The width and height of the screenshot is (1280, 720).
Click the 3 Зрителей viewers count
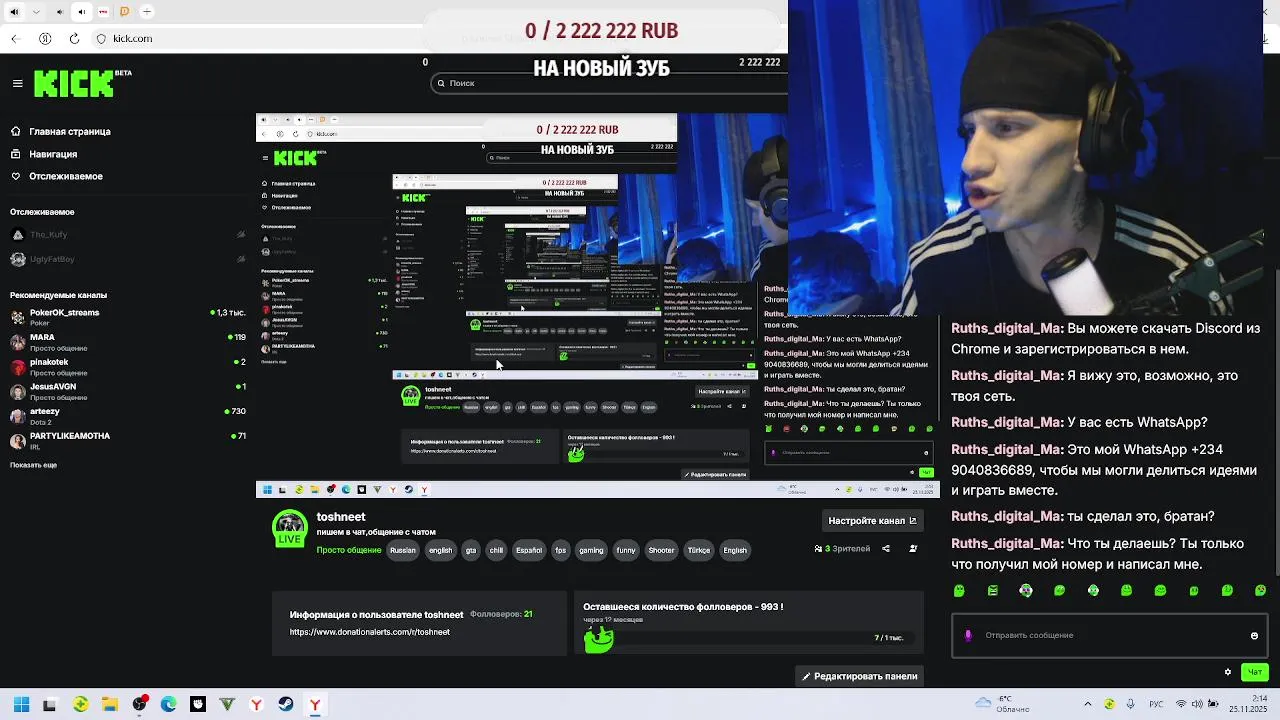(x=843, y=549)
